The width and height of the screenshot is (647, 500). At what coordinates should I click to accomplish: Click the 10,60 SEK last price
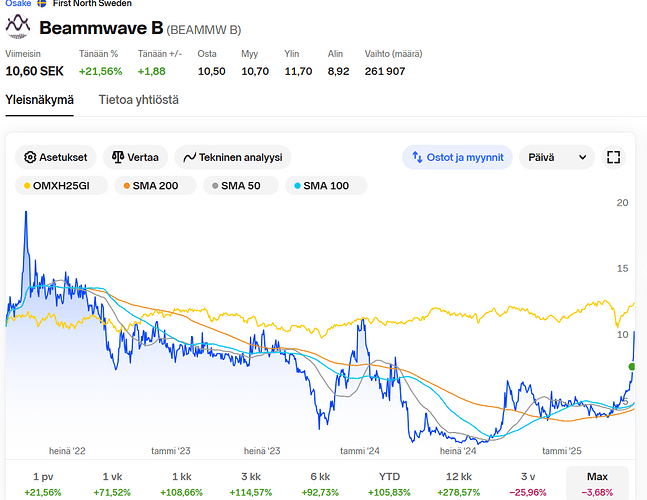(35, 71)
